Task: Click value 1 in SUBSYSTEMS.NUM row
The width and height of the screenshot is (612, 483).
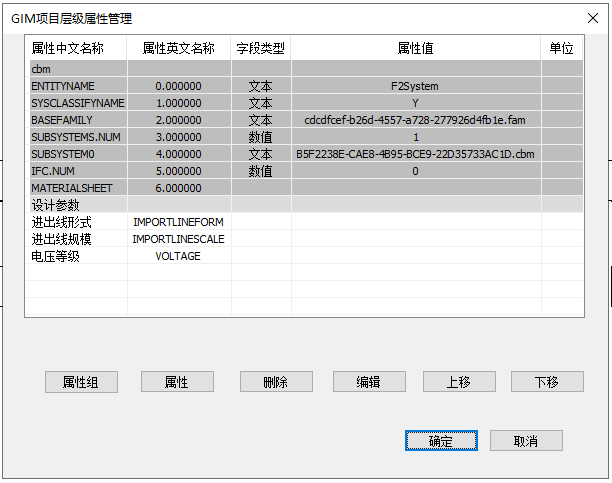Action: point(416,137)
